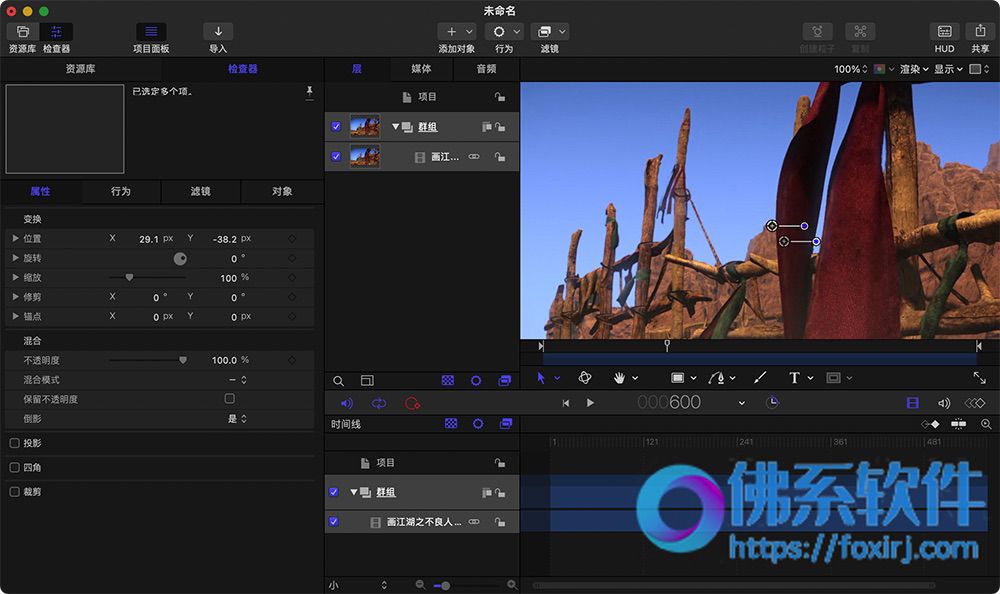Toggle the 检查器 toolbar button
1000x594 pixels.
[x=56, y=32]
